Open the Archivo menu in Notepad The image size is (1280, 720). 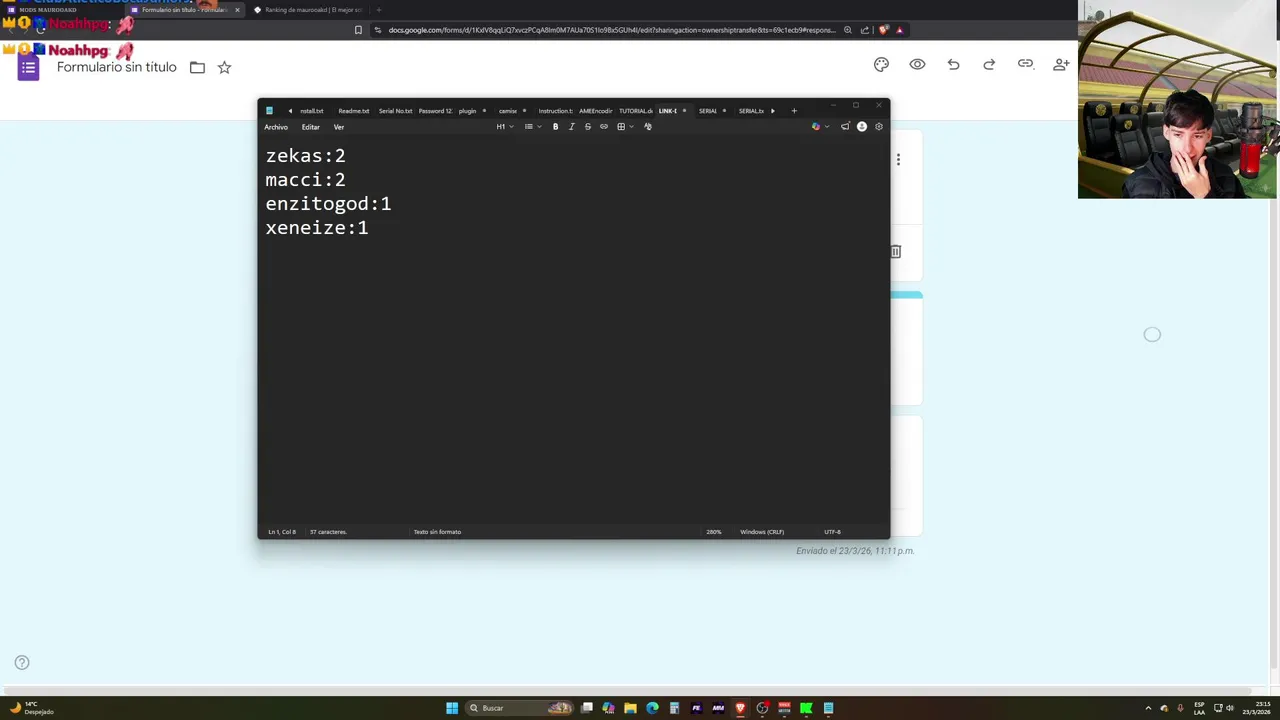pyautogui.click(x=276, y=127)
